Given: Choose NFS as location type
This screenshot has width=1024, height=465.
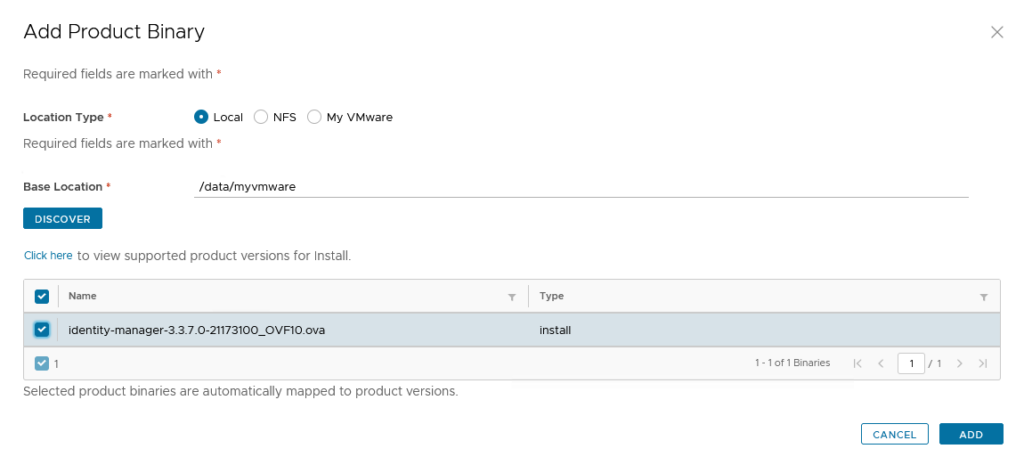Looking at the screenshot, I should [x=261, y=117].
